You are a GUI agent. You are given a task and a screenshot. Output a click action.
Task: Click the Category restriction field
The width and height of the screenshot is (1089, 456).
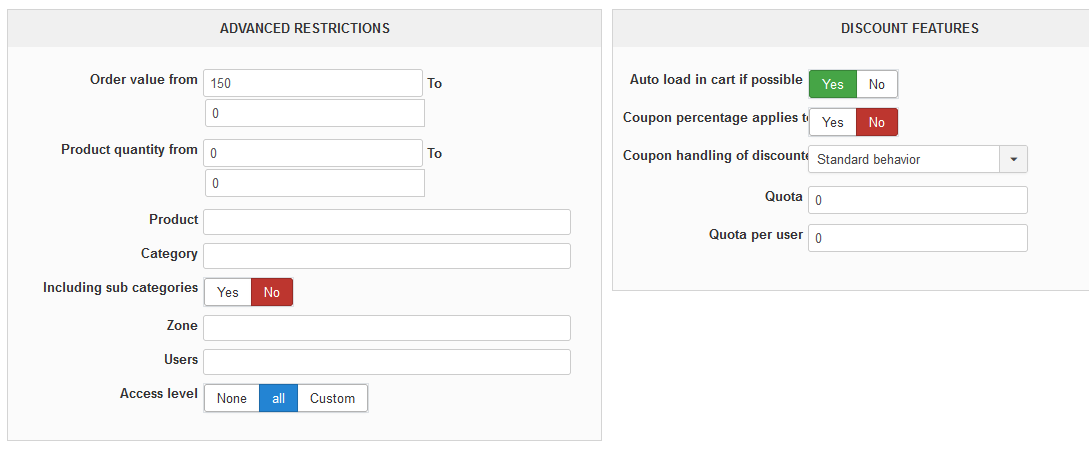tap(387, 256)
